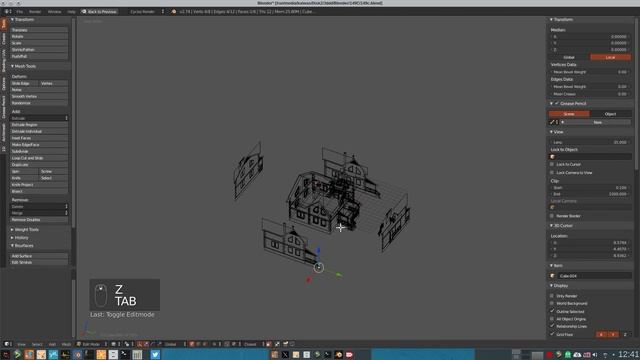The width and height of the screenshot is (640, 360).
Task: Click the editor type icon in 3D header
Action: pos(7,344)
